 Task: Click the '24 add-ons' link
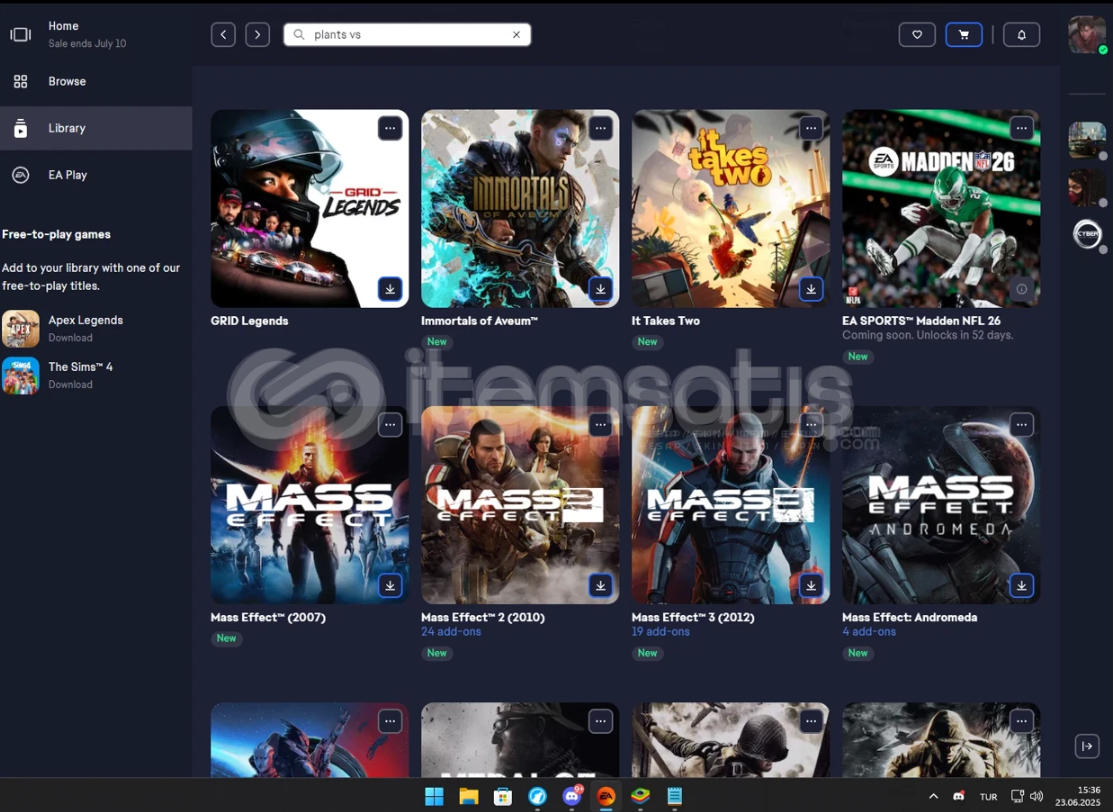point(451,632)
